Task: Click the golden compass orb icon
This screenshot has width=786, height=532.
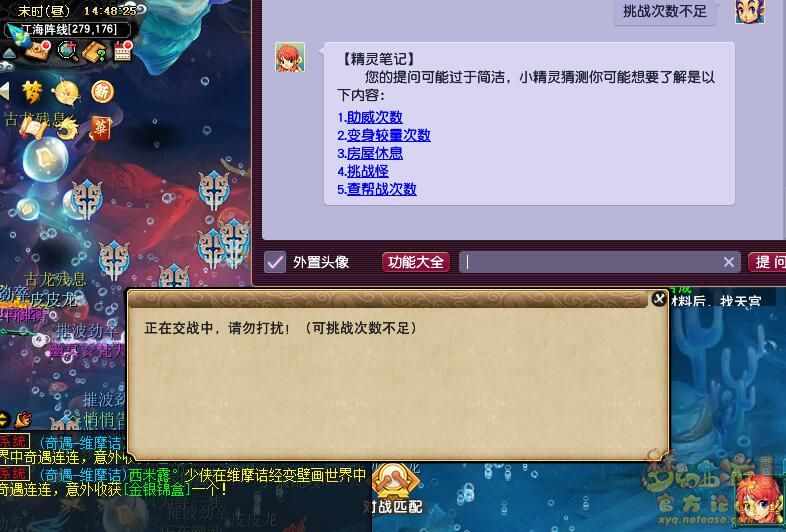Action: coord(67,92)
